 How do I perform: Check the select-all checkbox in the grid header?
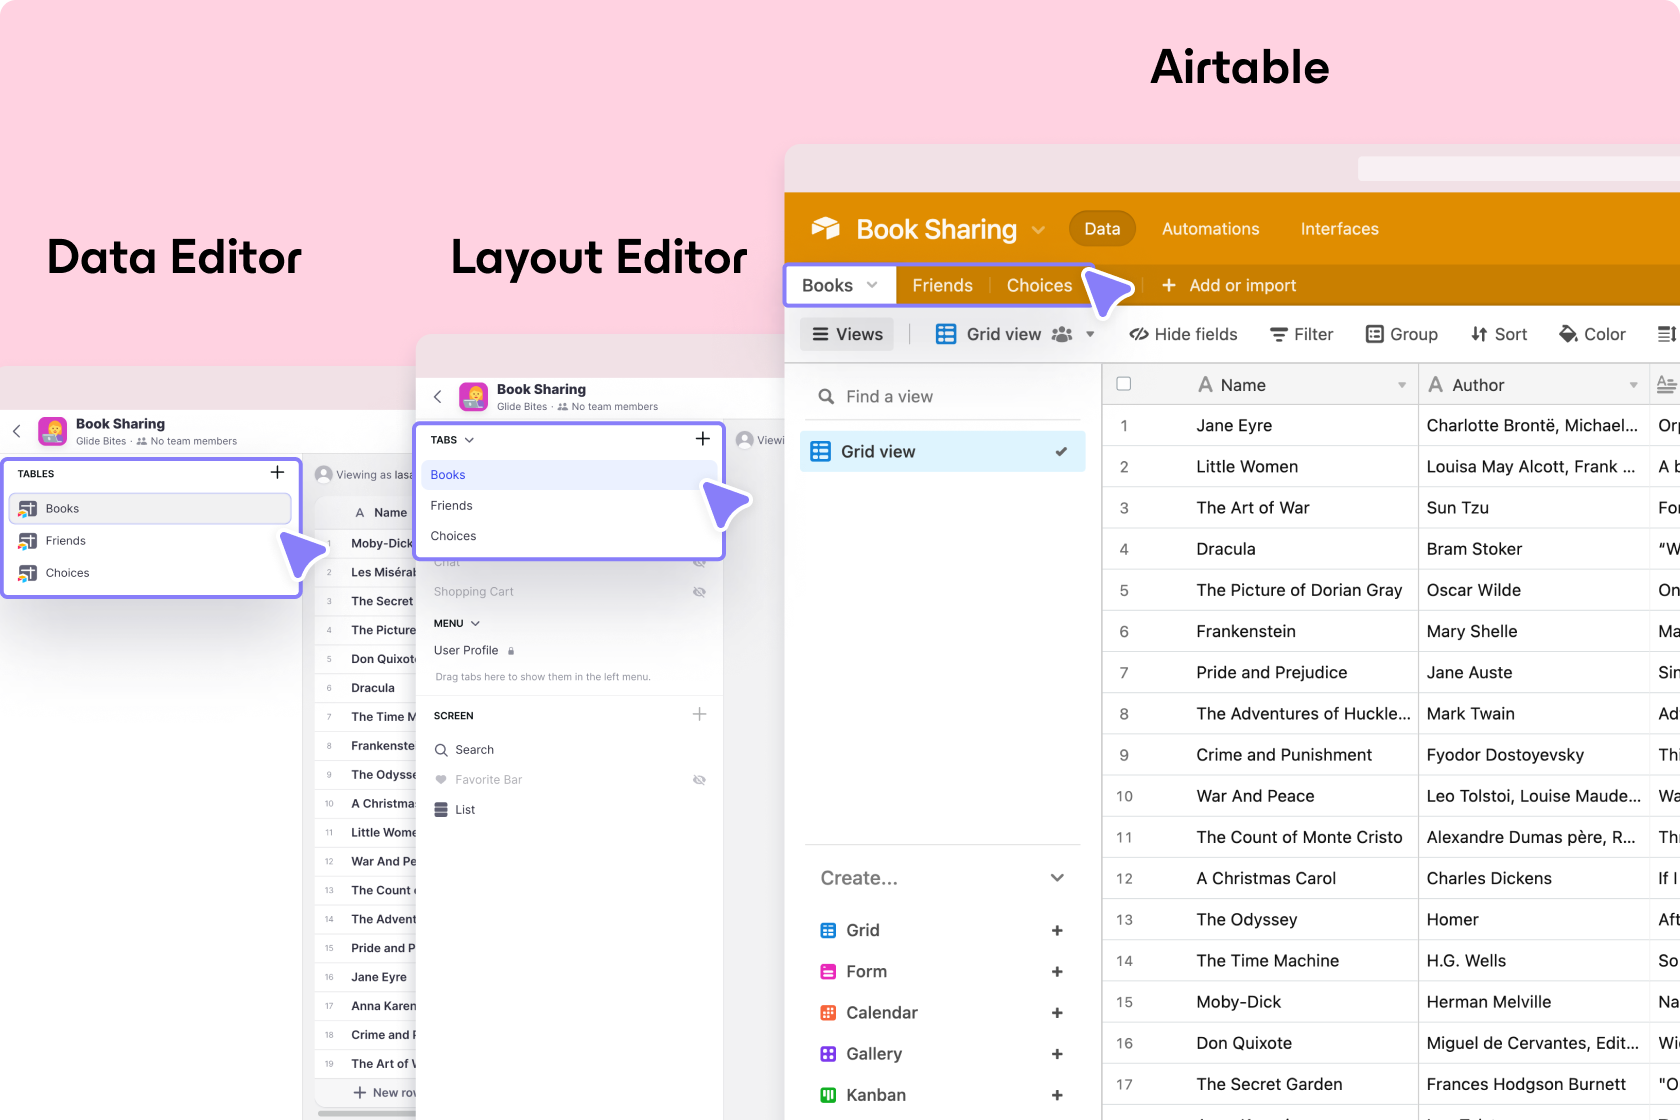(x=1124, y=383)
